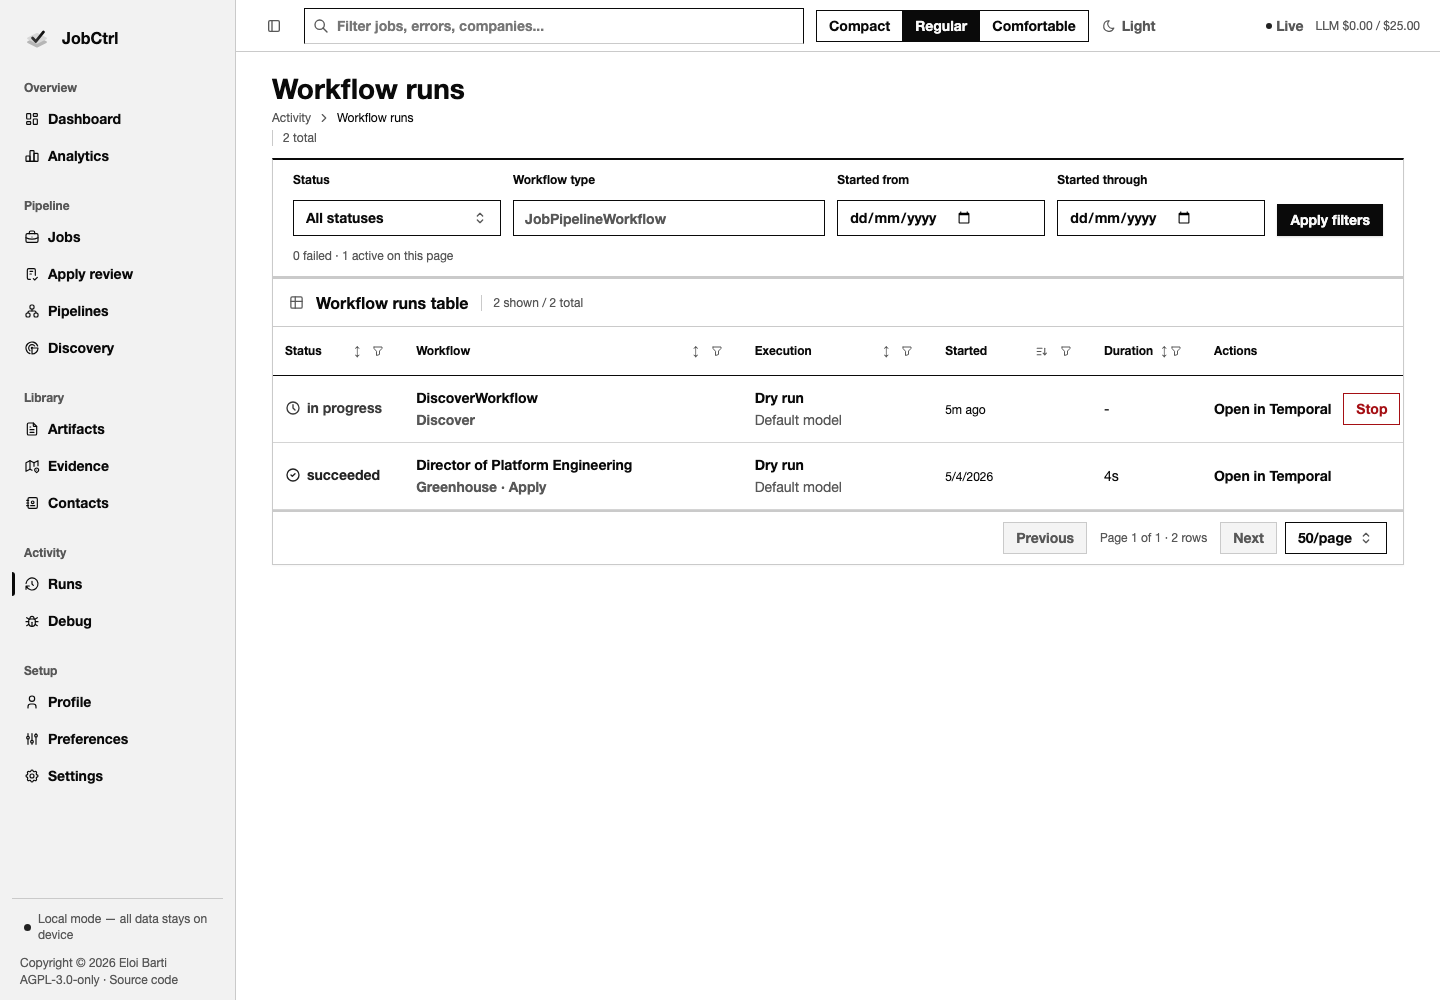Sort the Workflow column
Screen dimensions: 1440x1000
click(696, 351)
